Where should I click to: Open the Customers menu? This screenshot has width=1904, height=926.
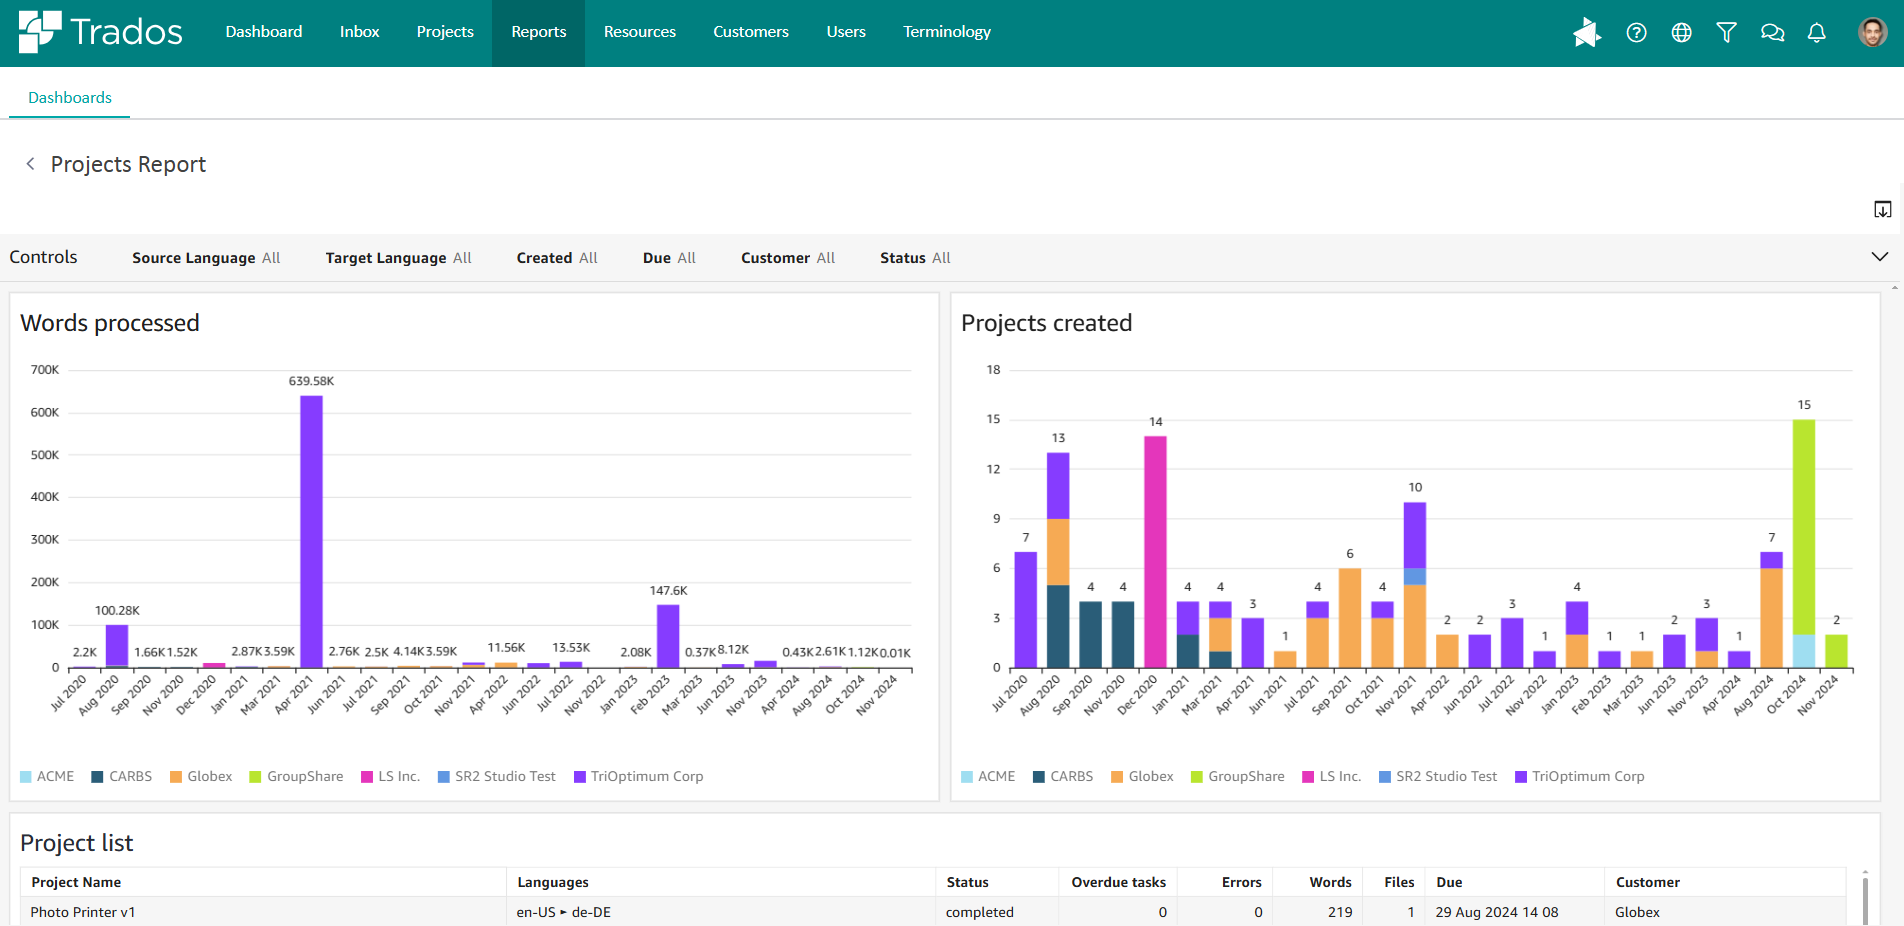pyautogui.click(x=751, y=32)
